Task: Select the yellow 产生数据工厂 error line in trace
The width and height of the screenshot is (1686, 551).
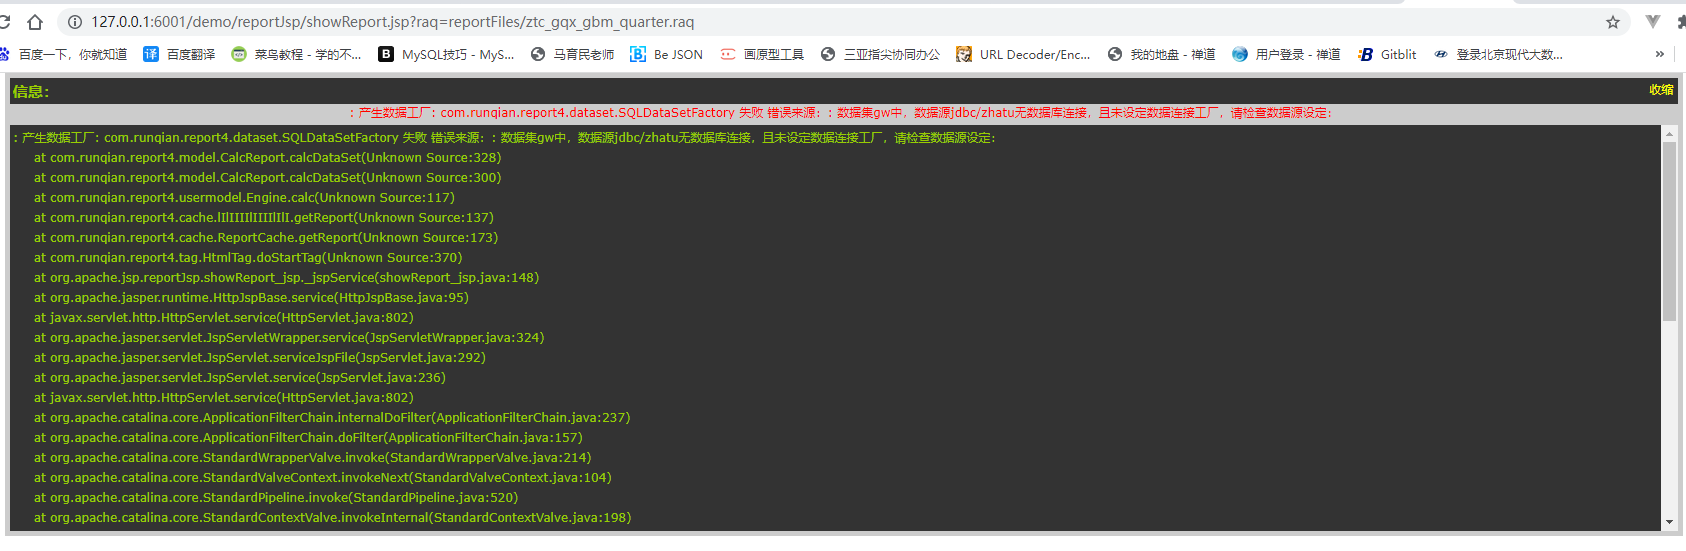Action: pyautogui.click(x=504, y=138)
